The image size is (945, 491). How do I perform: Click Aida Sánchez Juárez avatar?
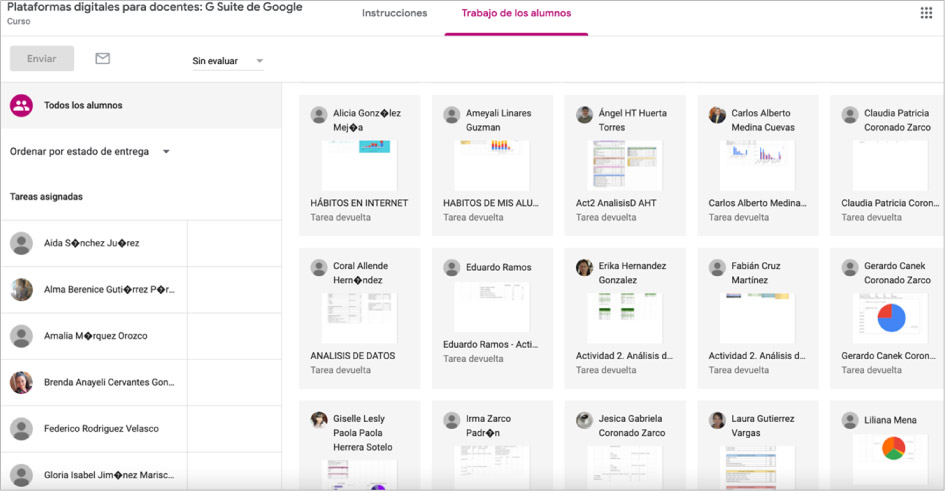(21, 243)
